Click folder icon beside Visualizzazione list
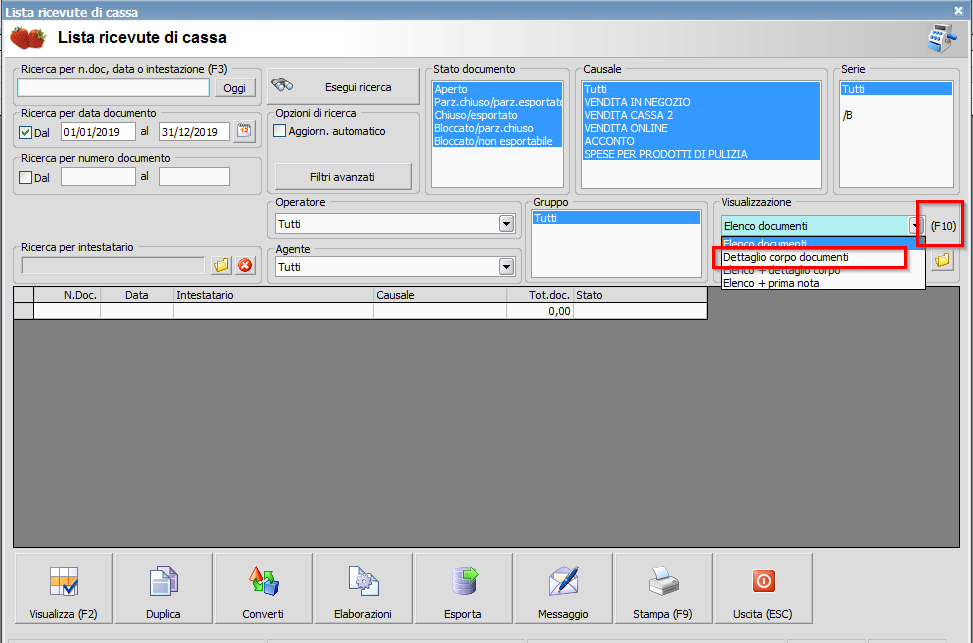 pyautogui.click(x=942, y=259)
